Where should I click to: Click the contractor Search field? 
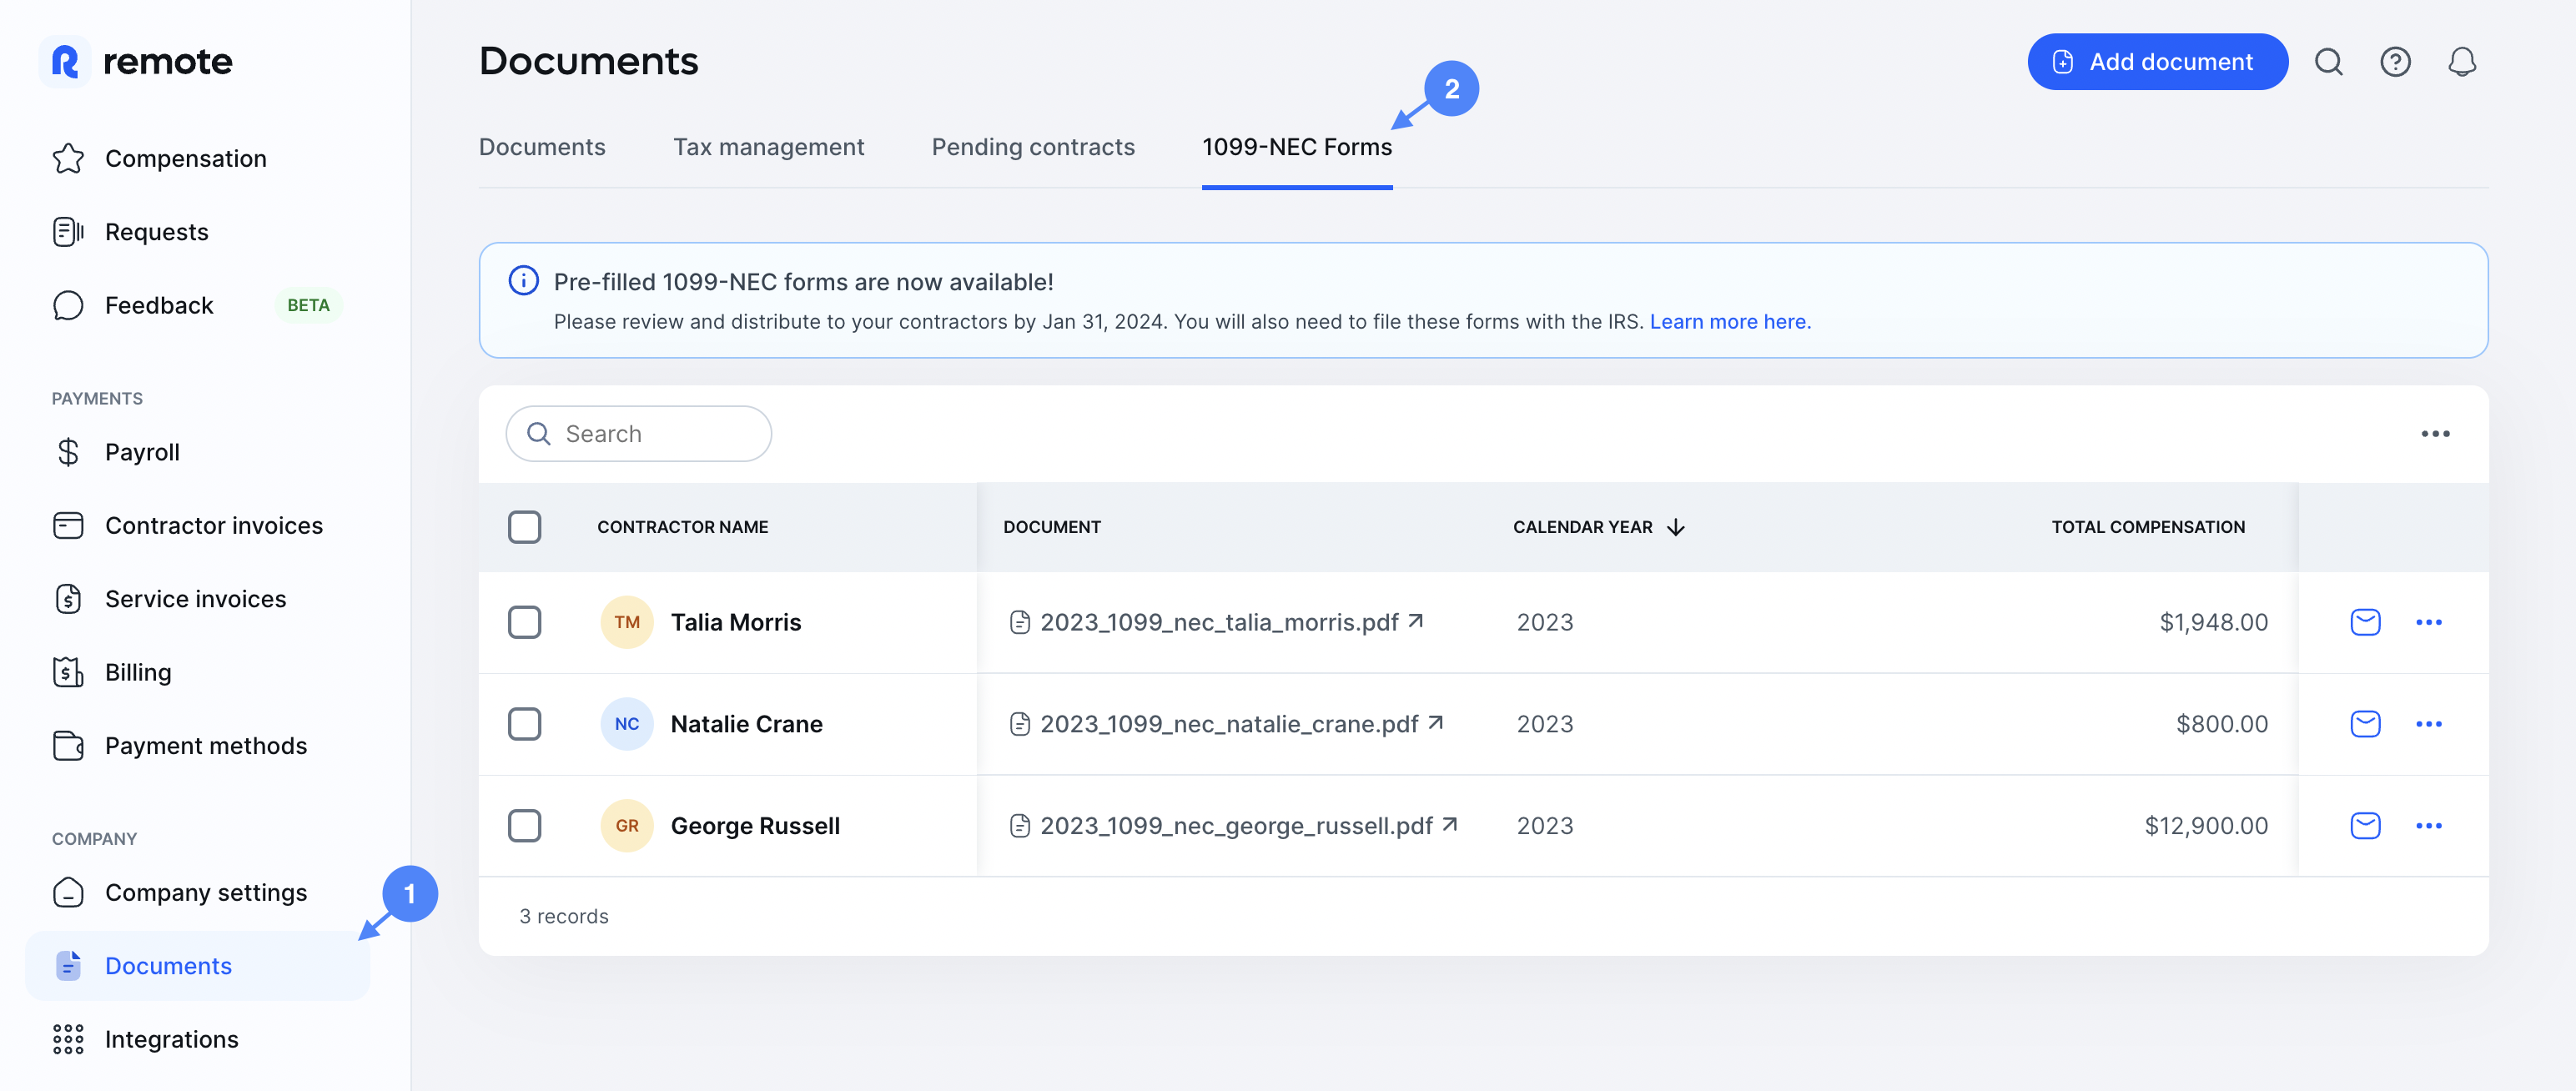(638, 434)
